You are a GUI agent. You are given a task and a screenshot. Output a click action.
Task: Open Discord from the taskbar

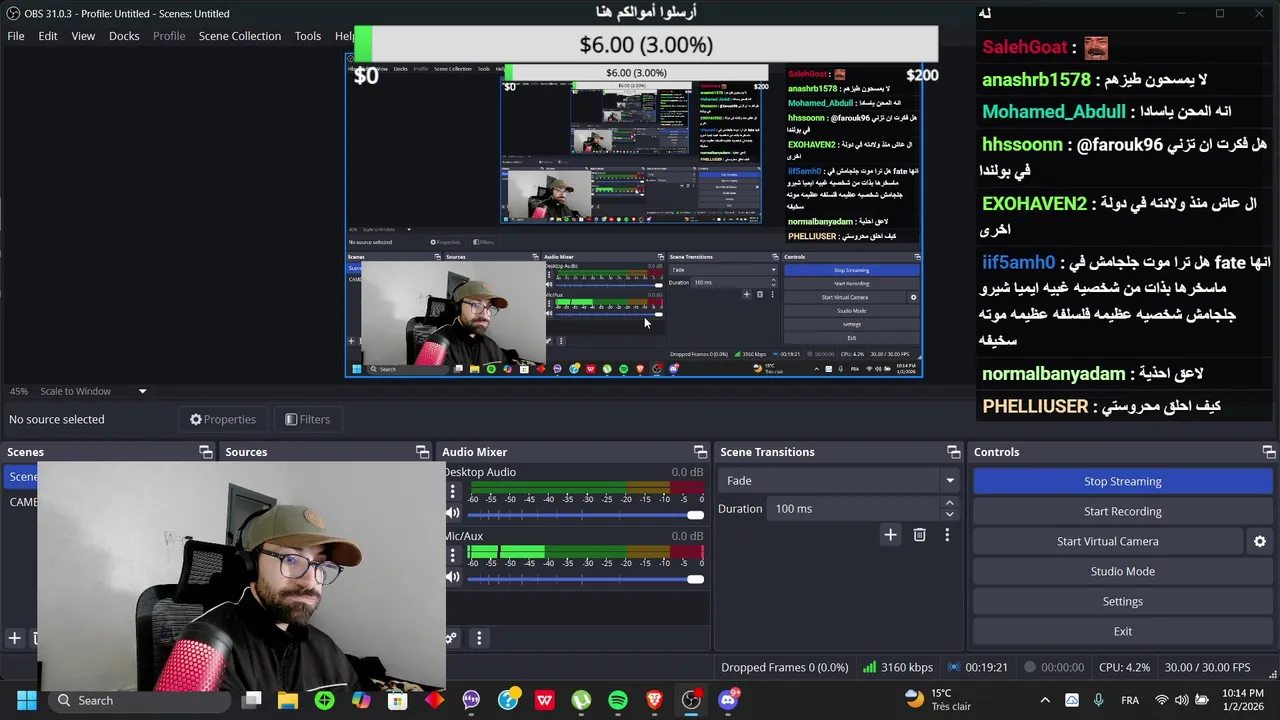pos(728,700)
